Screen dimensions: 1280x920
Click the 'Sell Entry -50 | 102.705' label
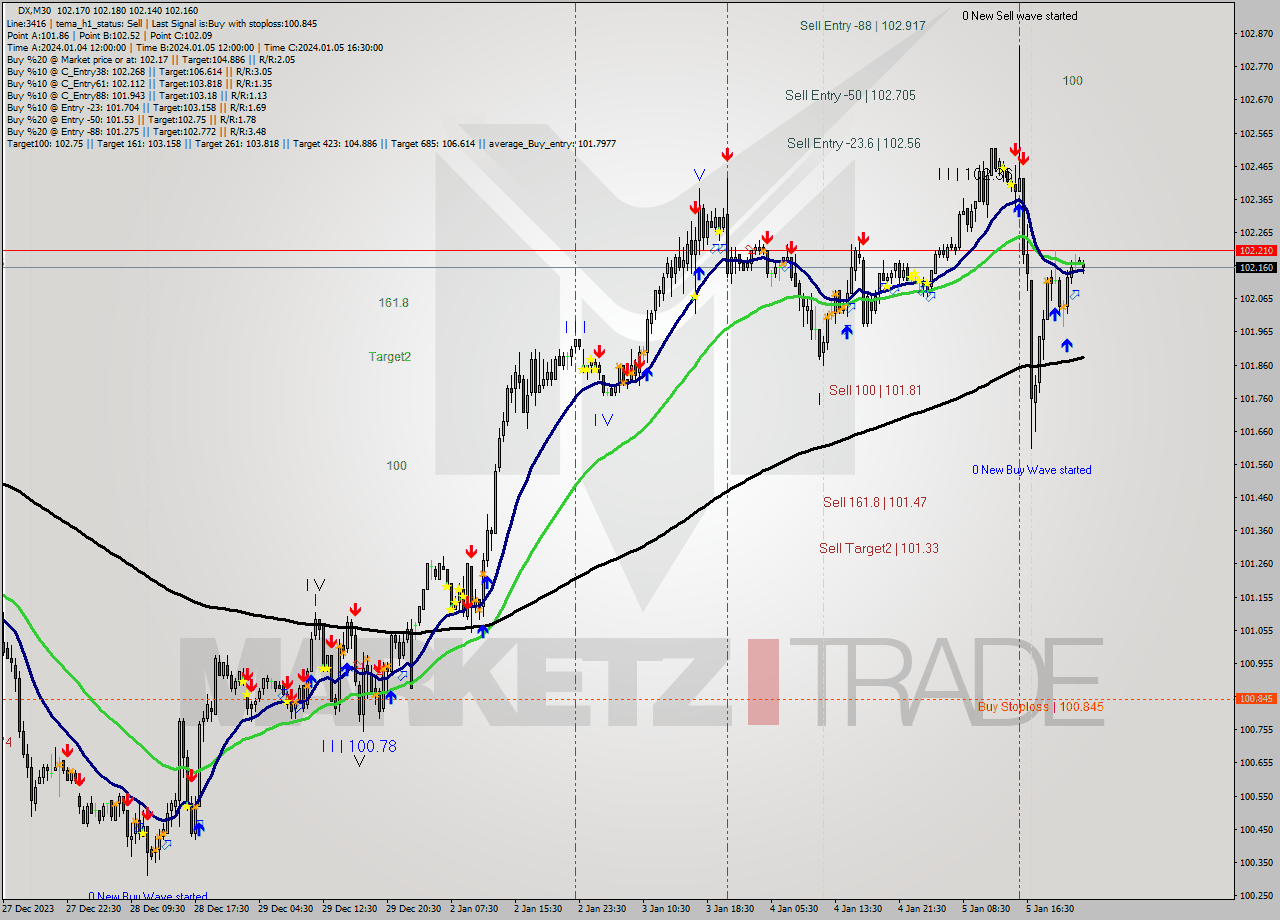coord(850,95)
